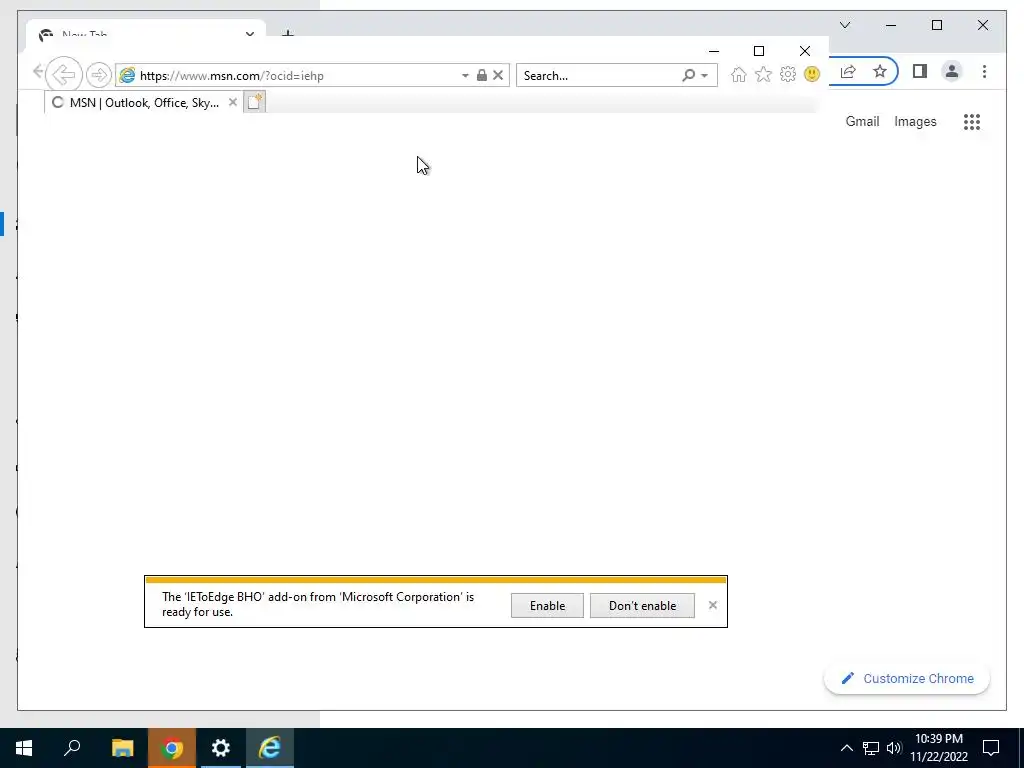This screenshot has width=1024, height=768.
Task: Open Settings gear on the taskbar
Action: tap(221, 748)
